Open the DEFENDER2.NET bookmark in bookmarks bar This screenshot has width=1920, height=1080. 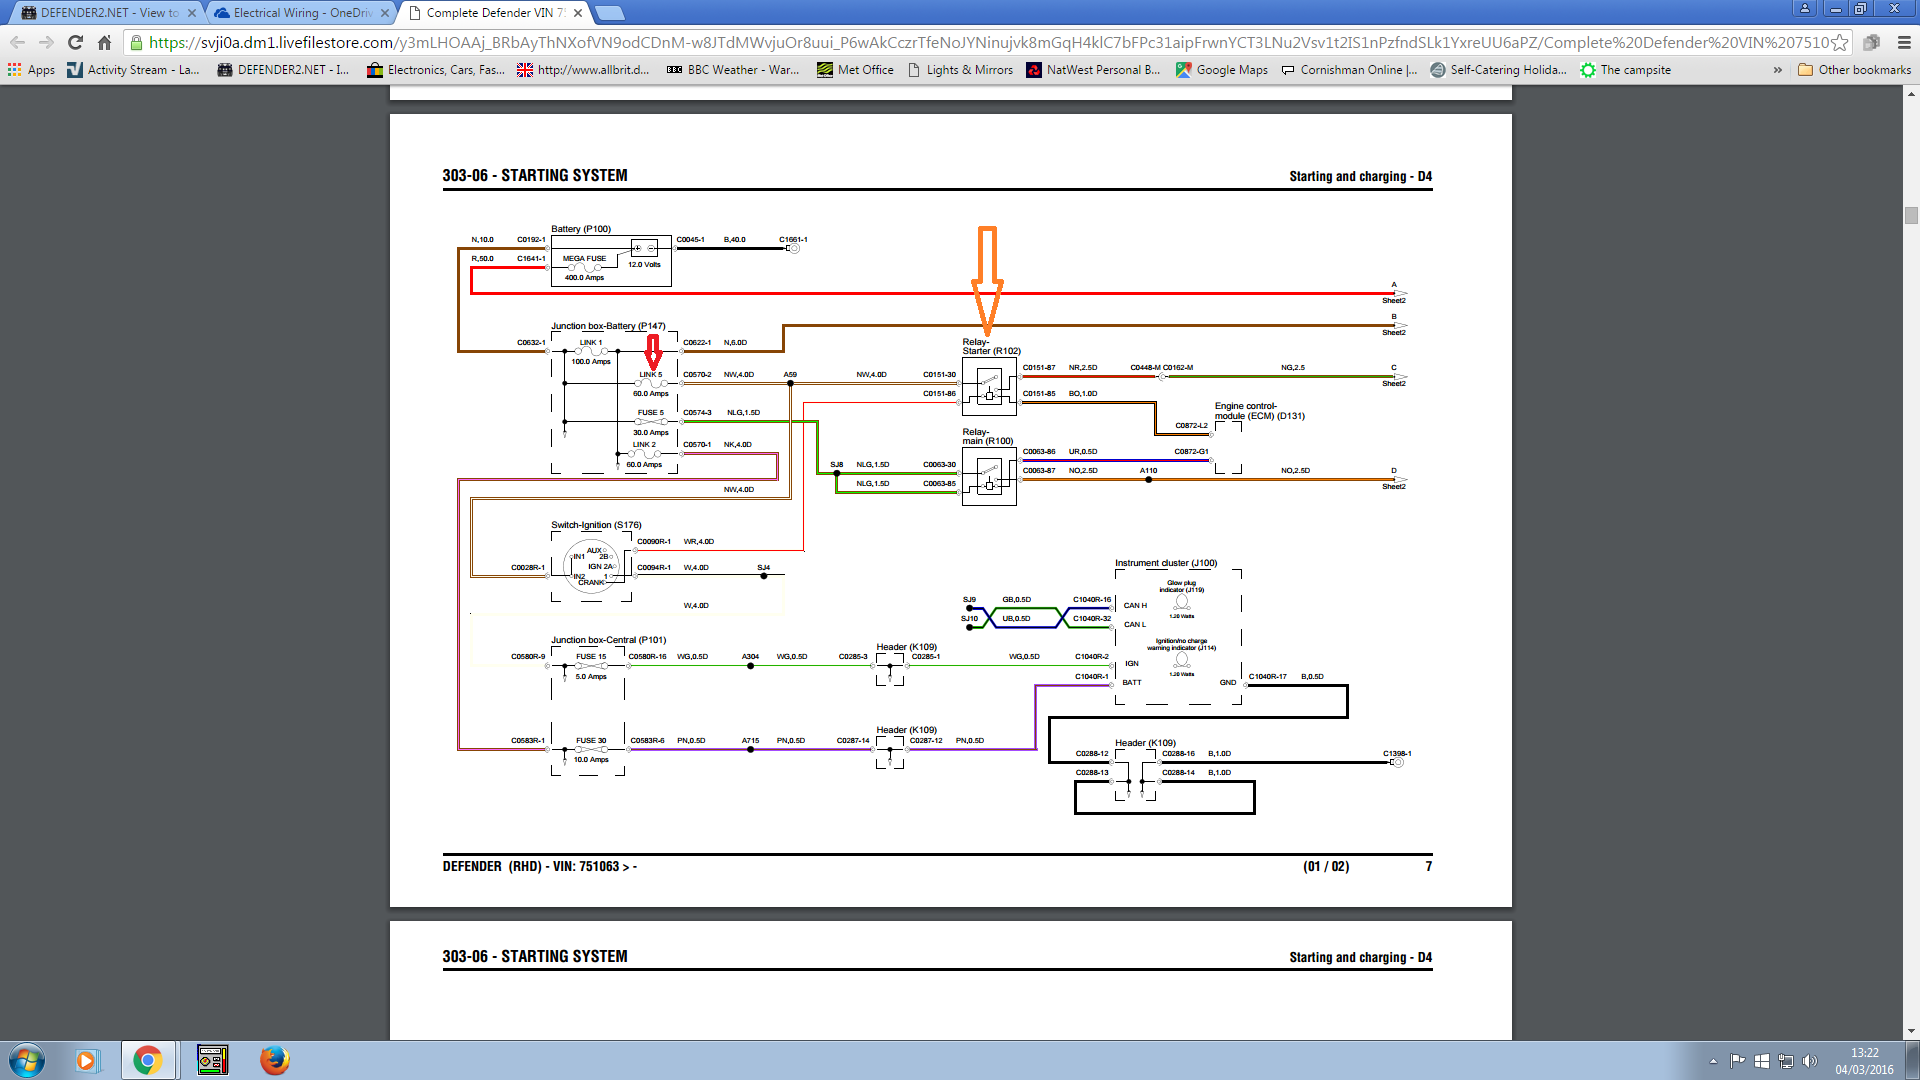[x=283, y=70]
